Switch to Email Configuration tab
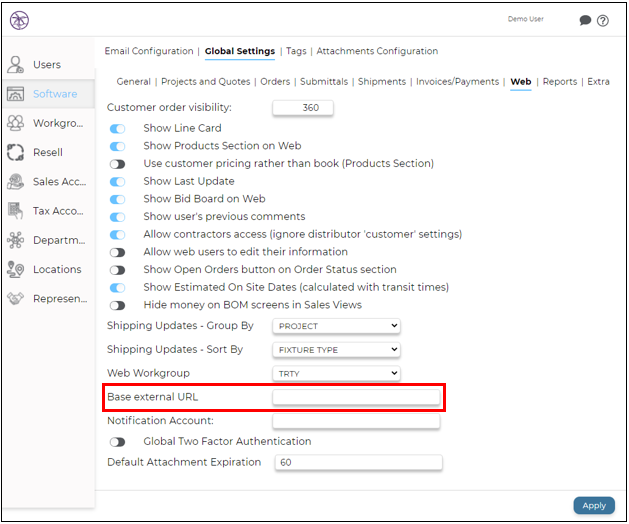Screen dimensions: 629x524 click(x=149, y=51)
